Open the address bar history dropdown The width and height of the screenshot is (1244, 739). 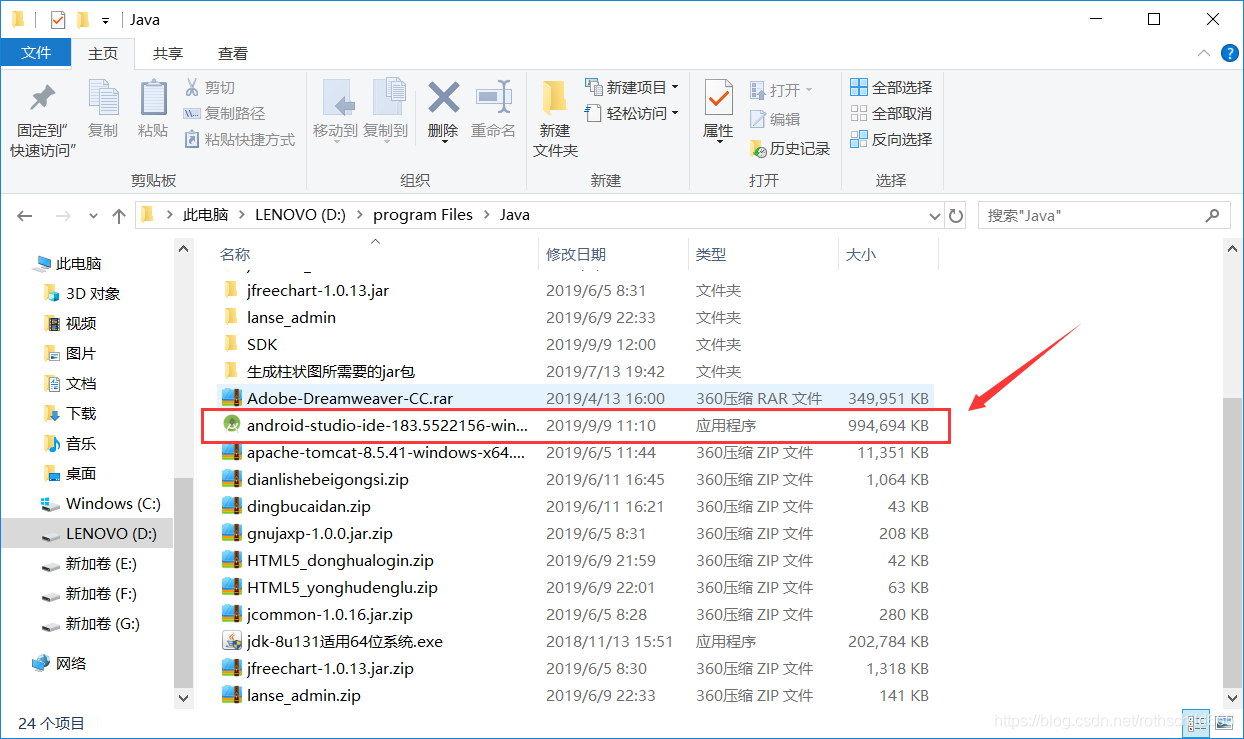(935, 215)
